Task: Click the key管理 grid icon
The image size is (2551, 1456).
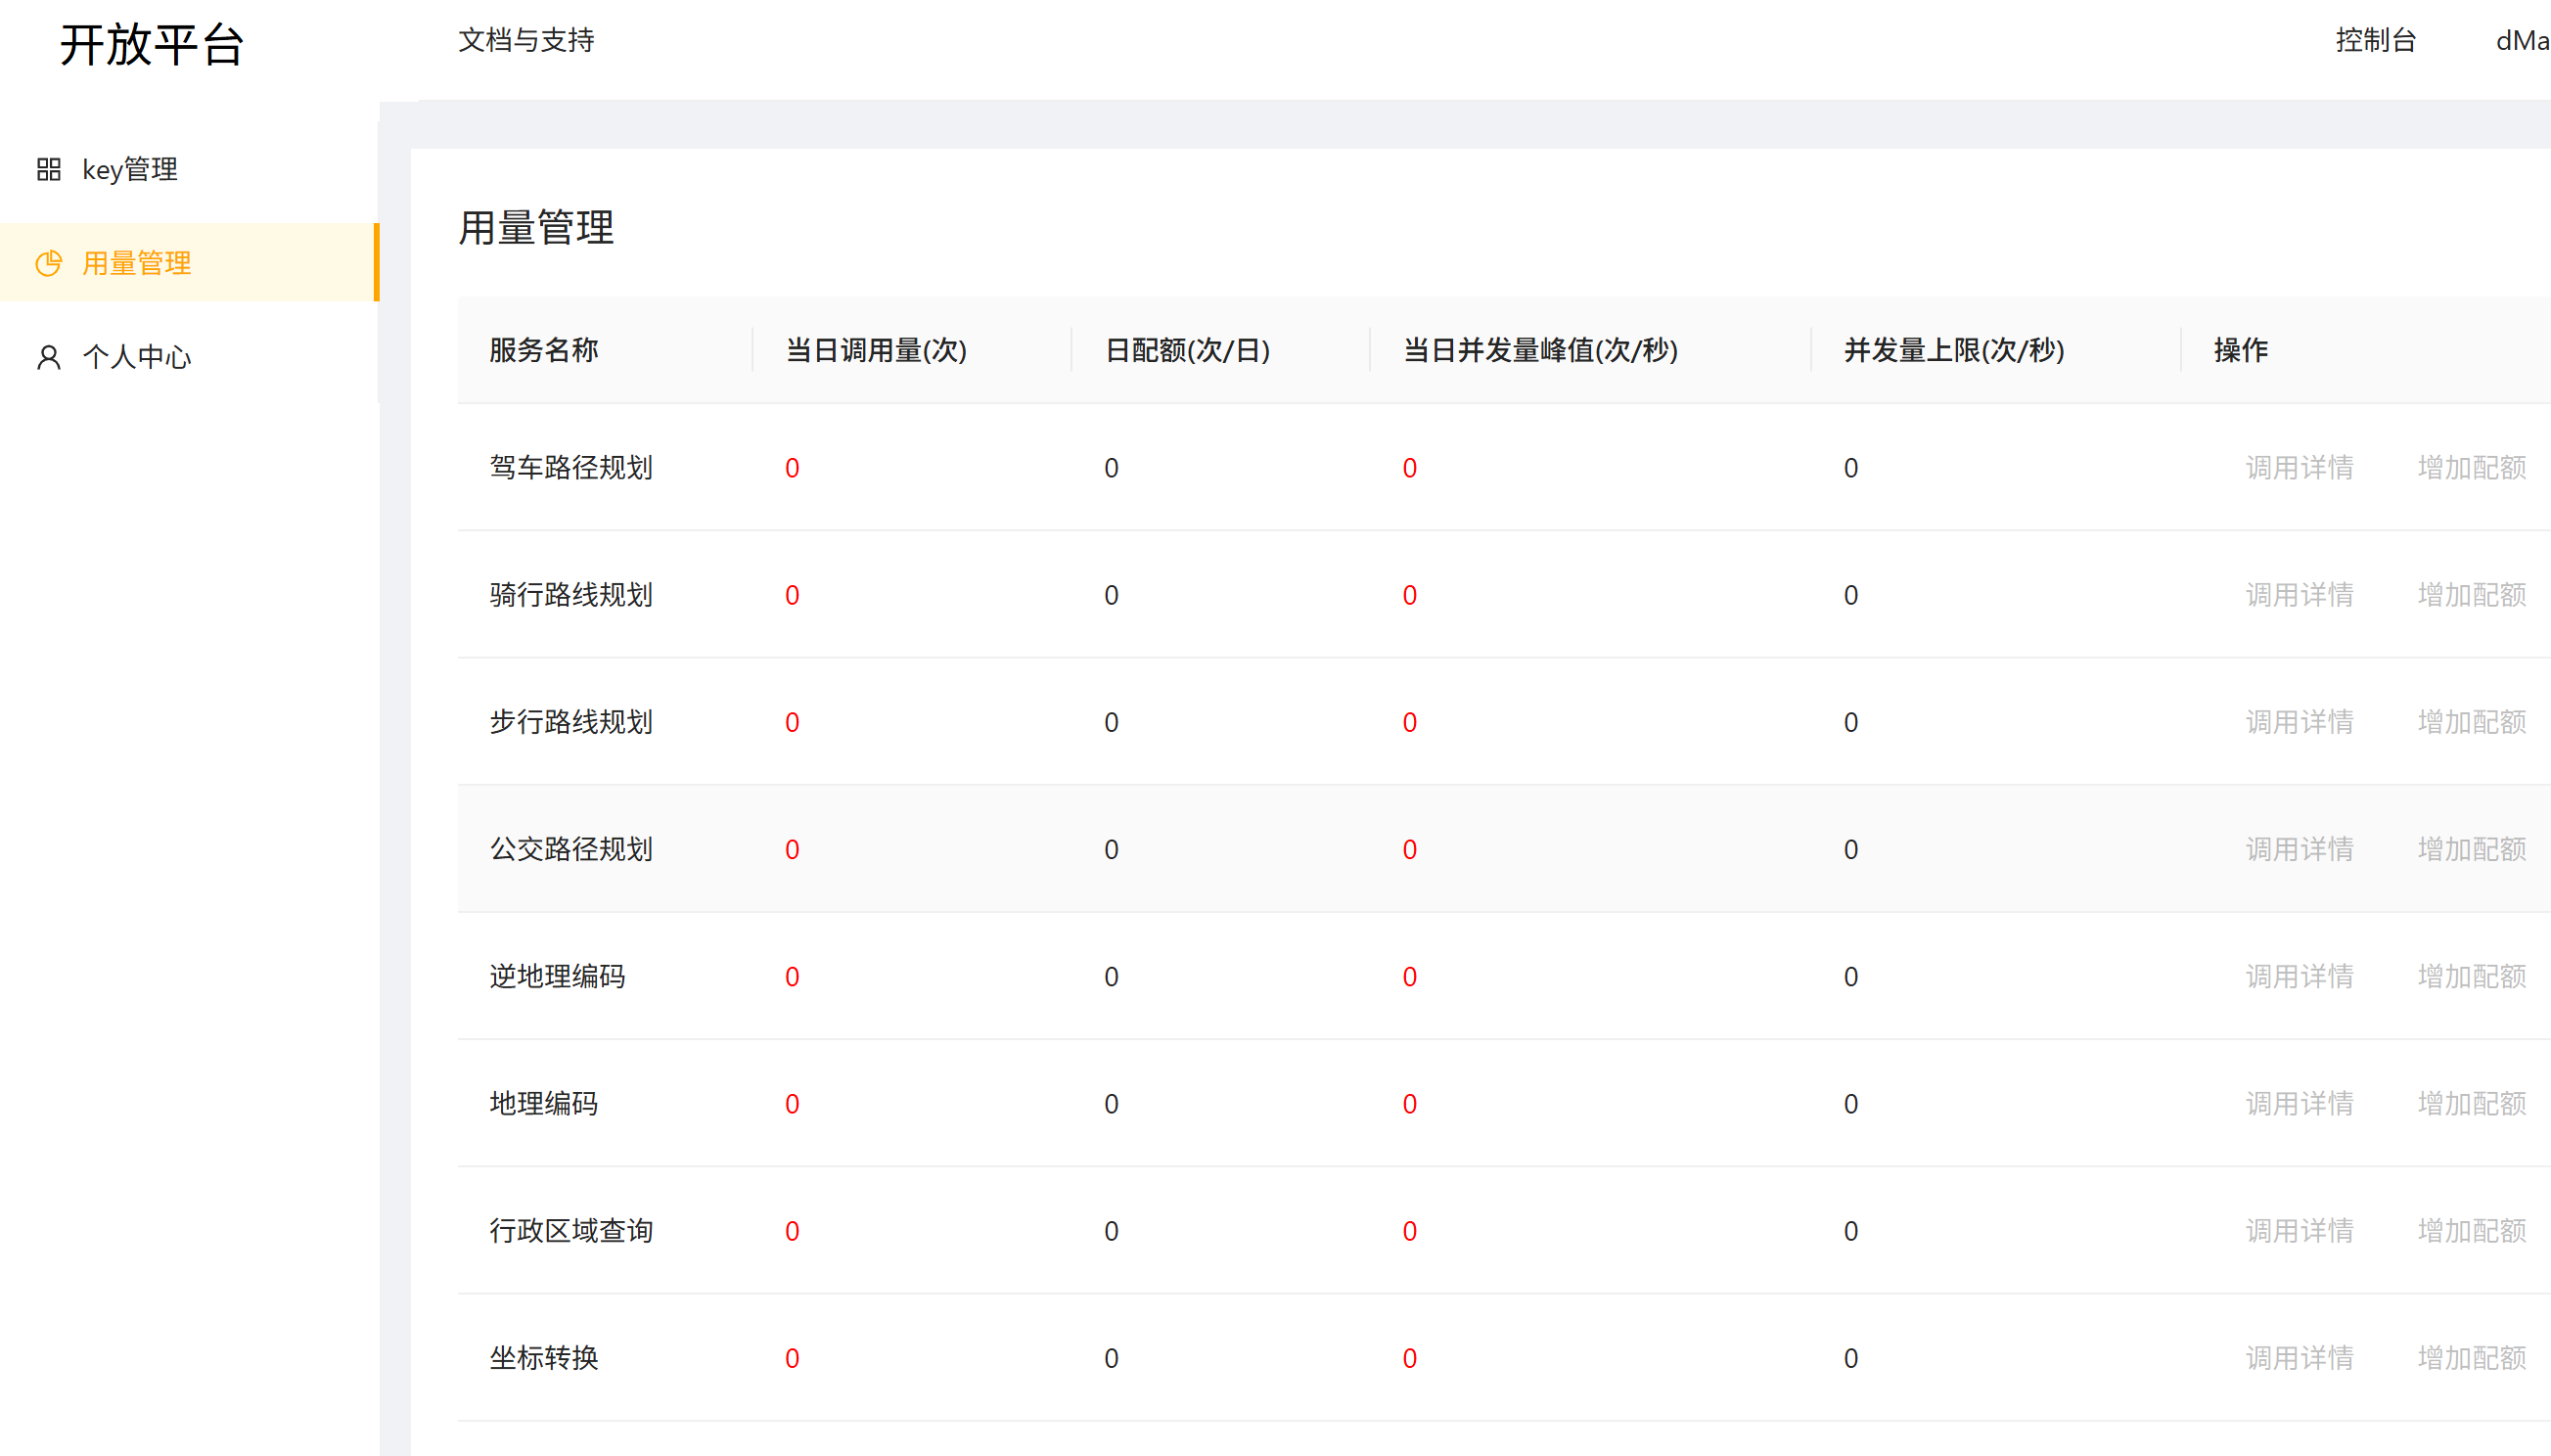Action: [x=48, y=169]
